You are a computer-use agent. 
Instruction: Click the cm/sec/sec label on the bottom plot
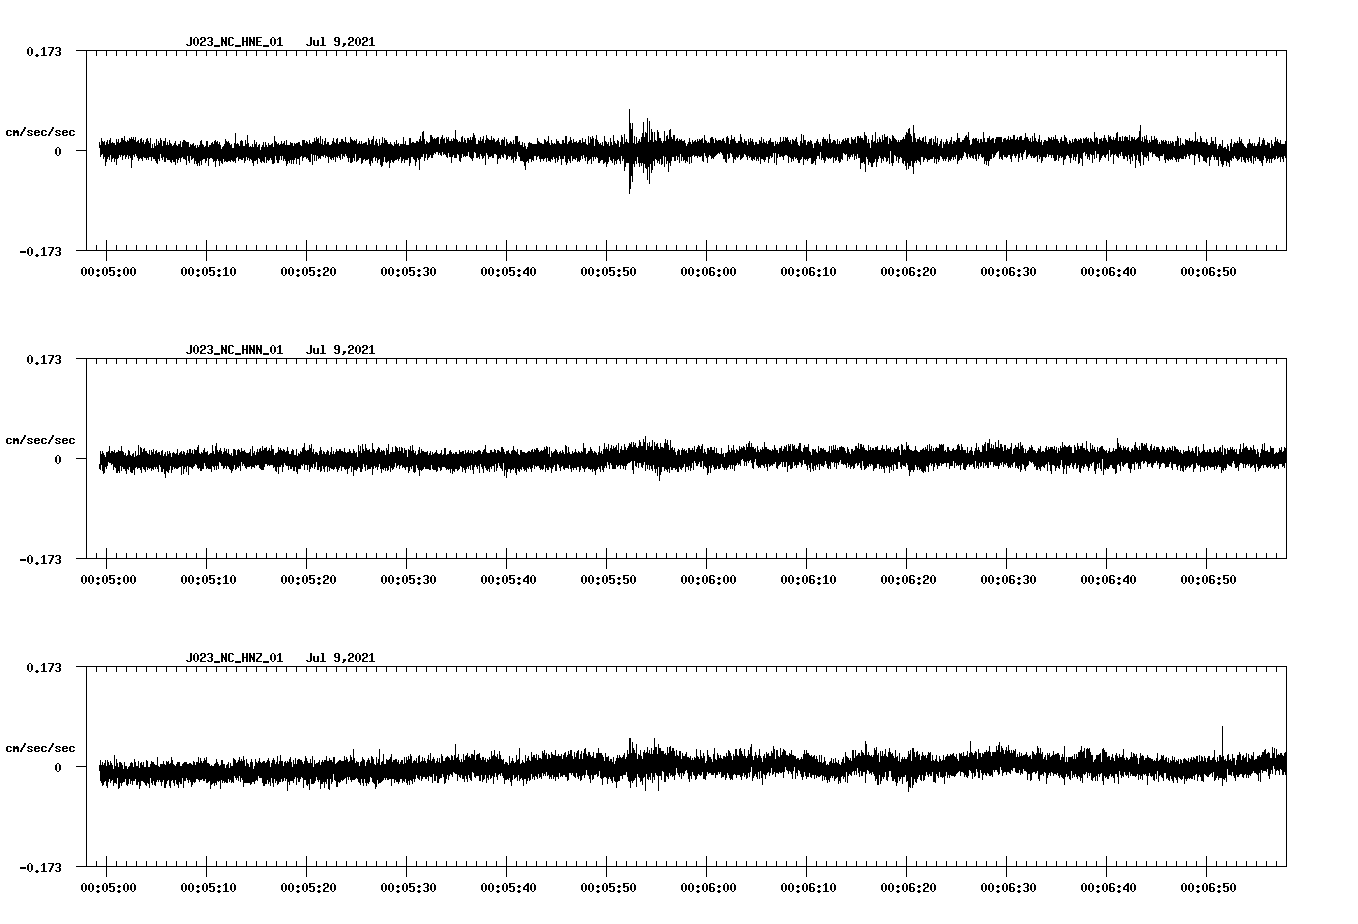click(40, 747)
